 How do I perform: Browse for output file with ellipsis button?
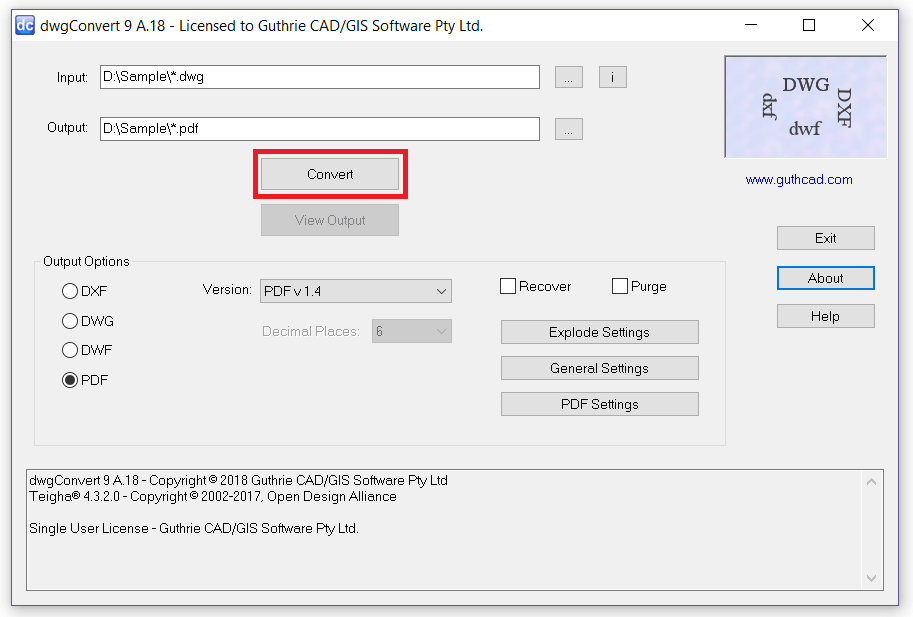(x=569, y=129)
